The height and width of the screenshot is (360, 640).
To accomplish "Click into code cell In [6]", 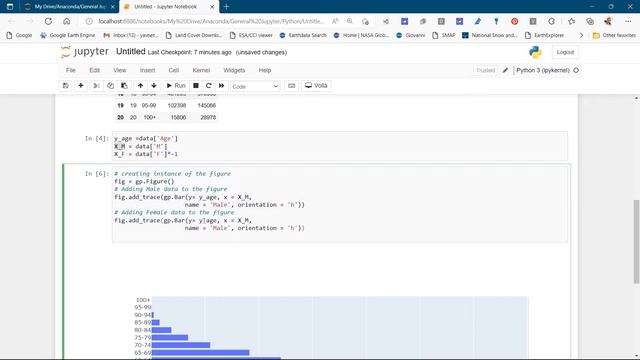I will click(x=340, y=204).
